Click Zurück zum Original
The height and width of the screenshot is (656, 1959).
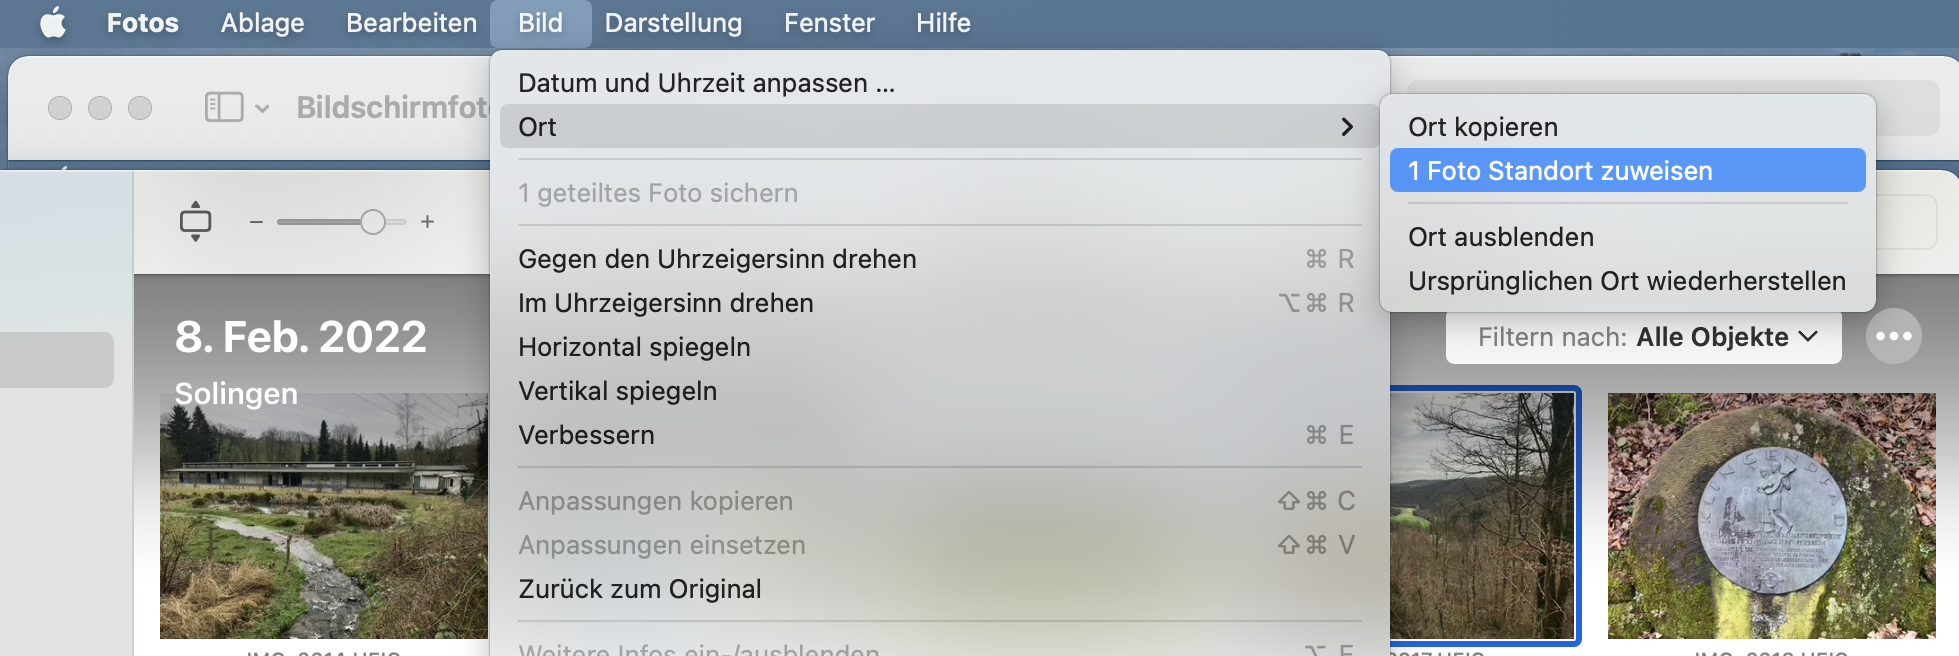tap(639, 589)
